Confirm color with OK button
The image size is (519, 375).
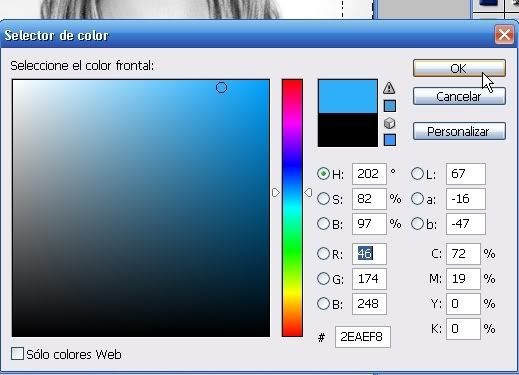click(459, 68)
